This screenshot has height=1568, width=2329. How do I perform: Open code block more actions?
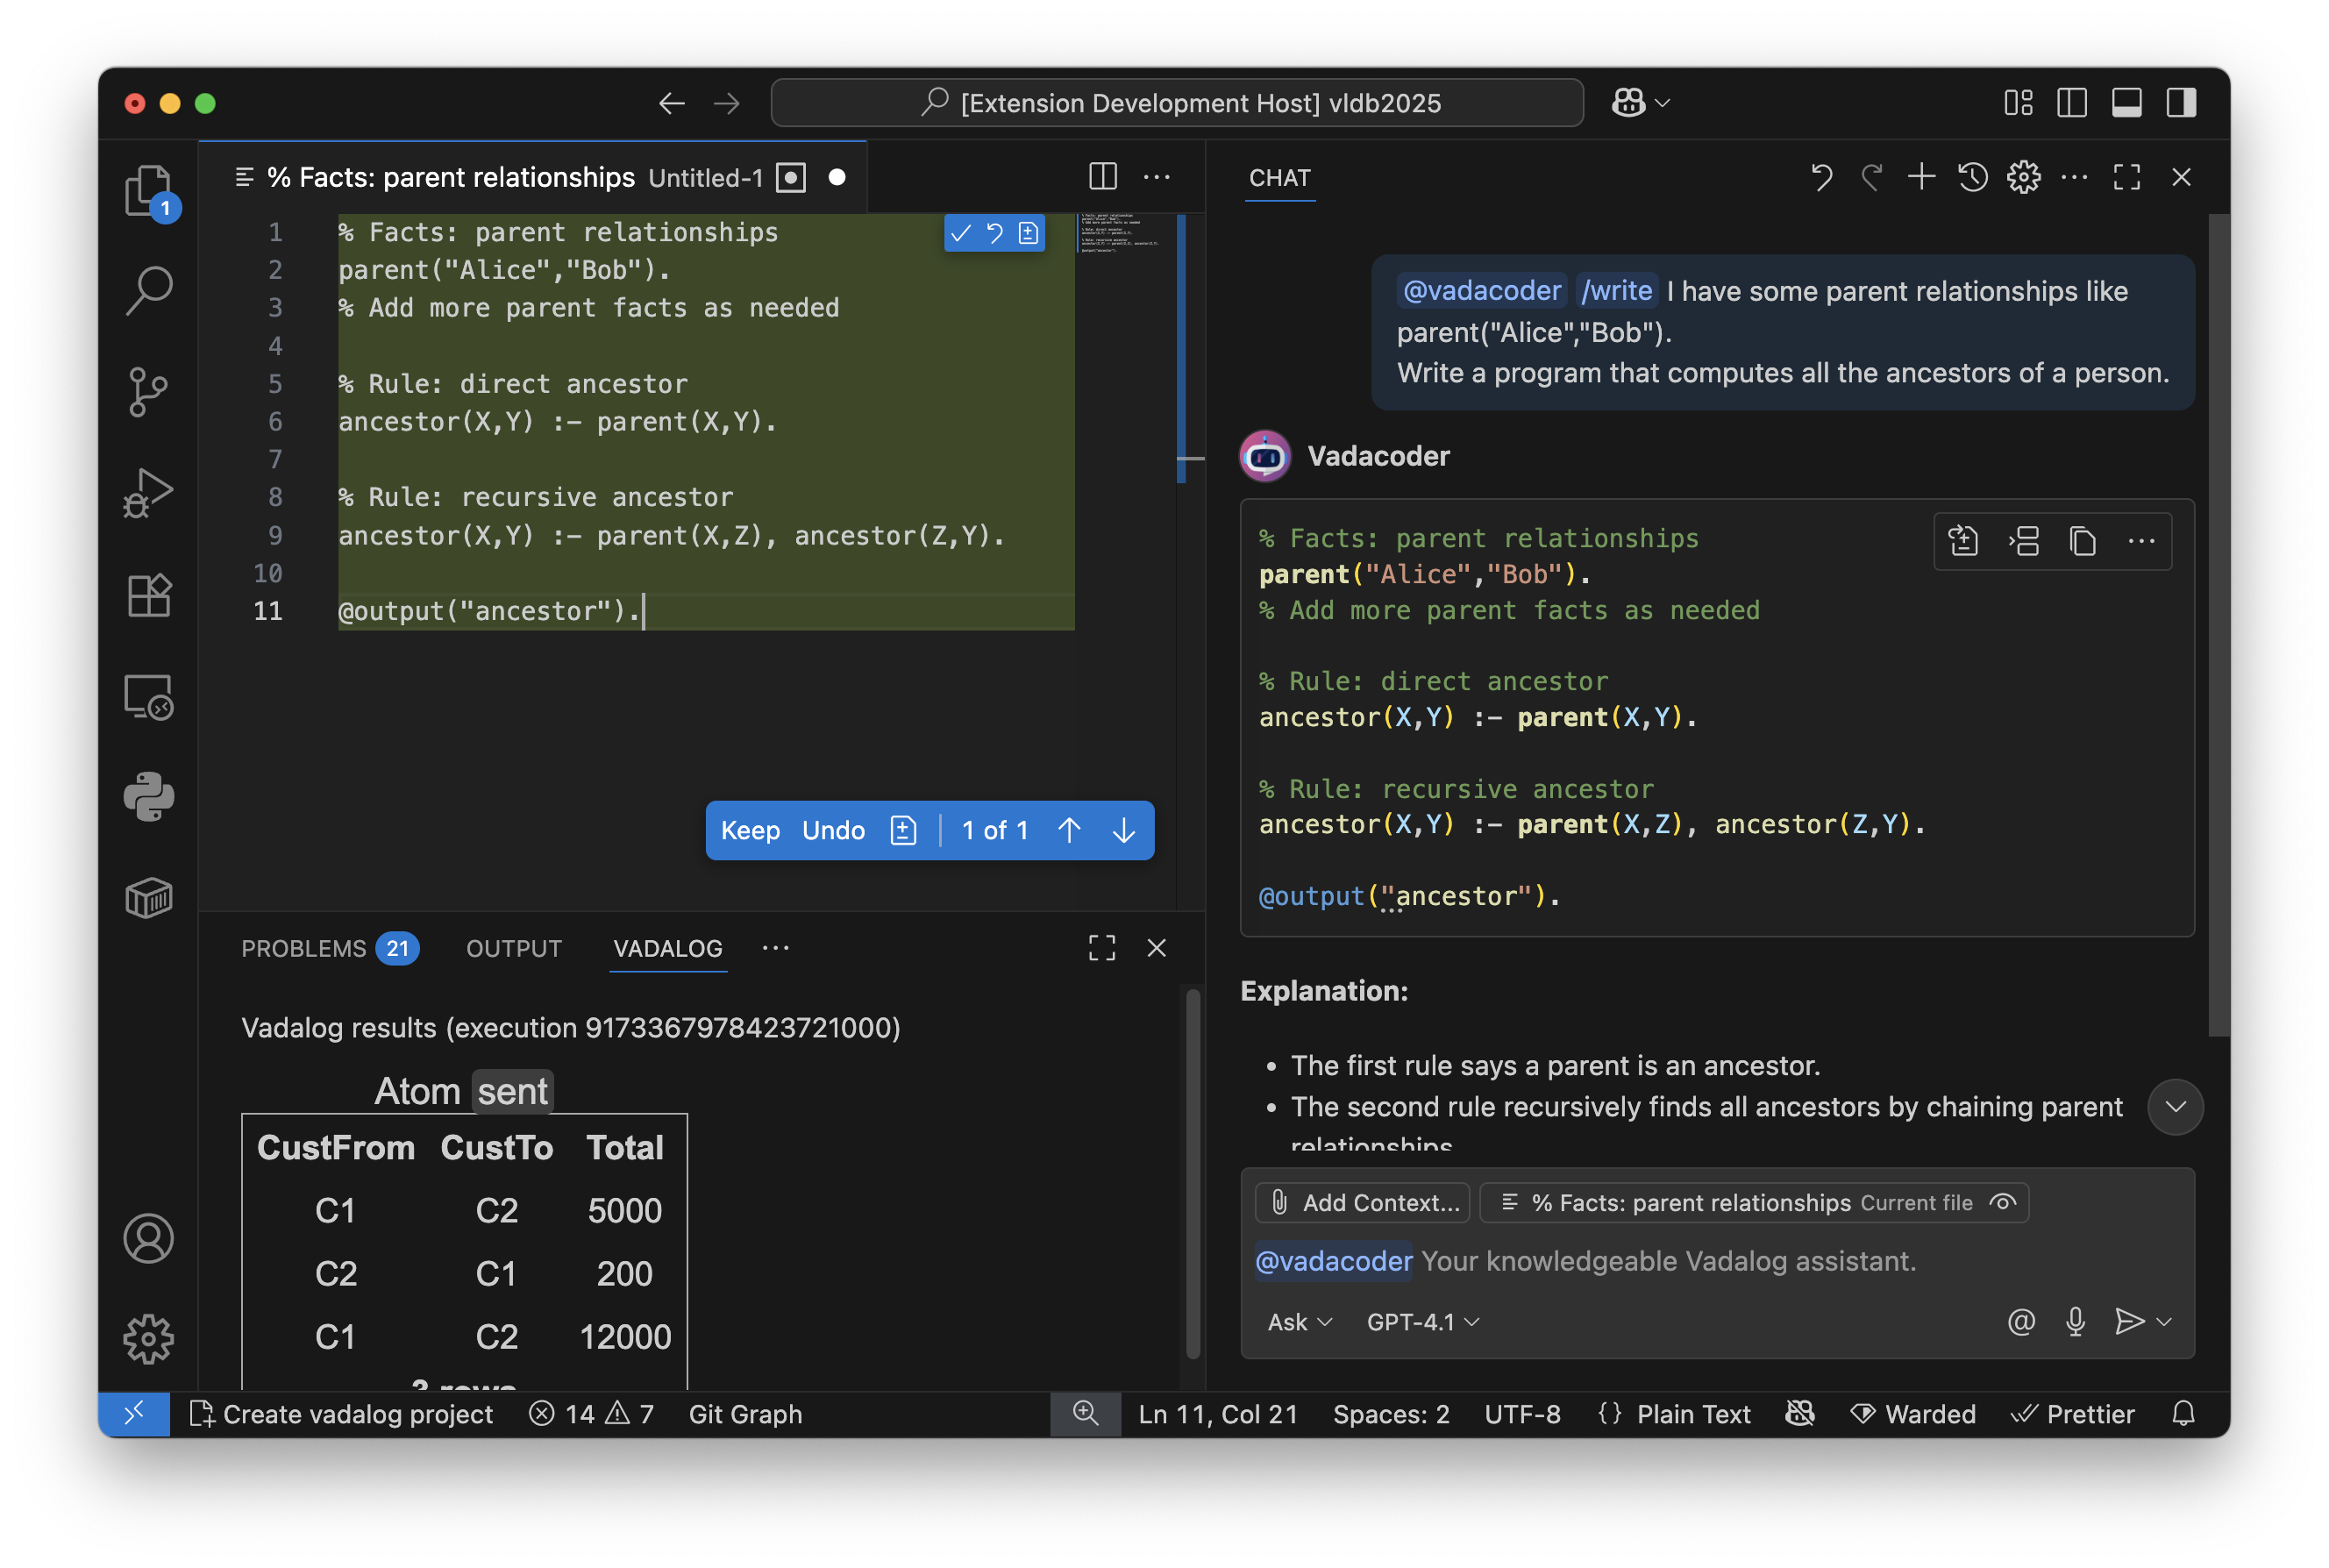tap(2142, 541)
